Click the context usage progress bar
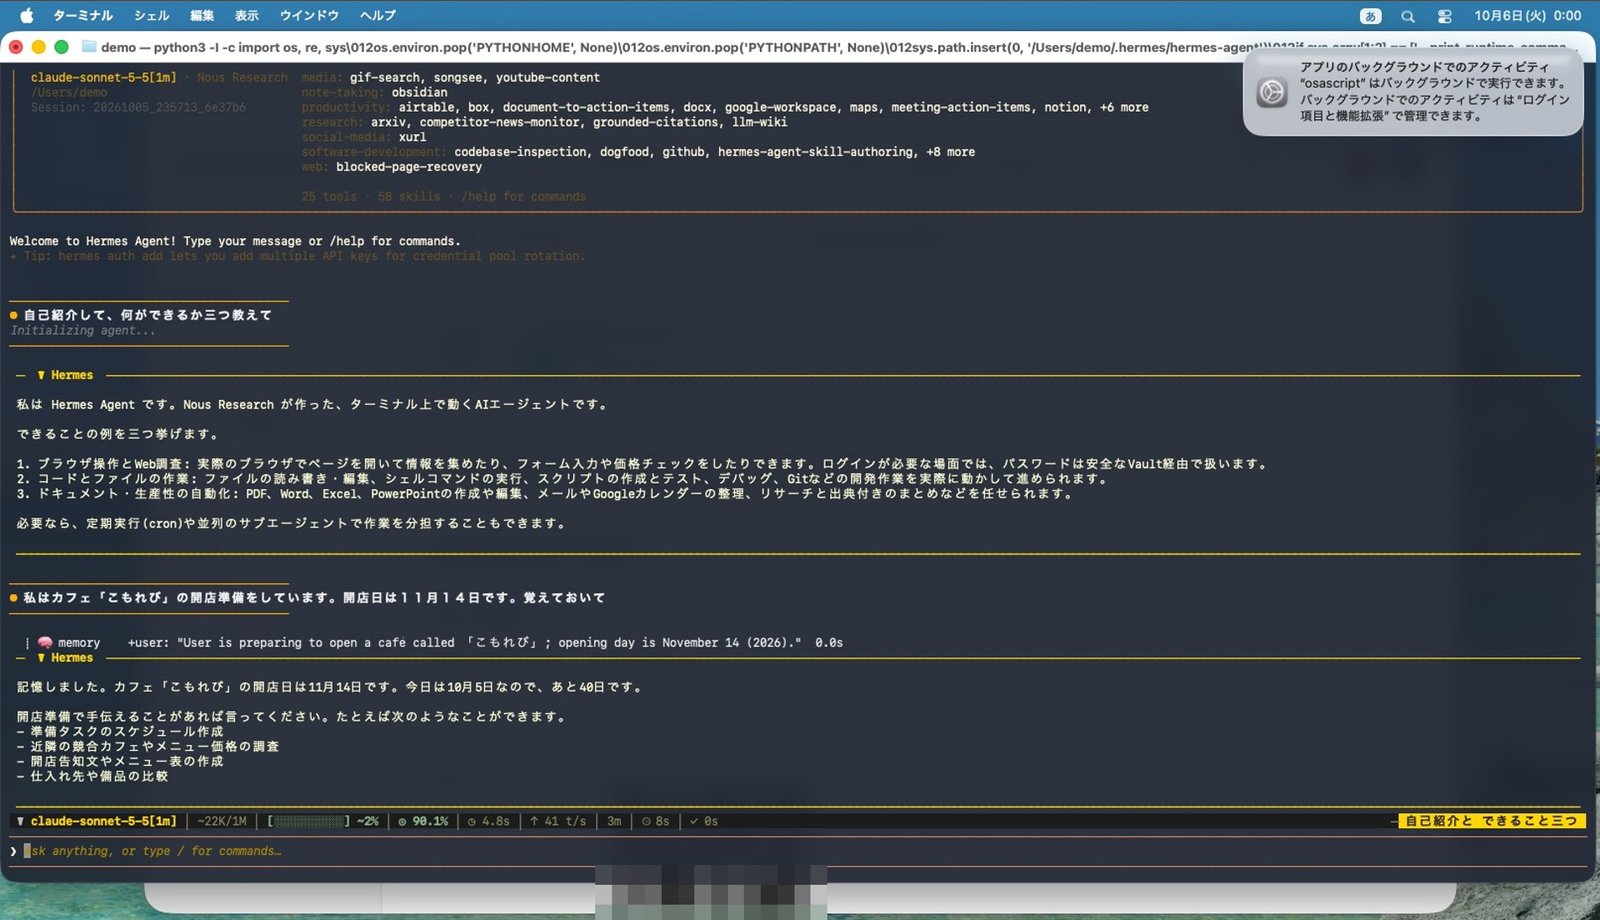This screenshot has height=920, width=1600. point(309,821)
